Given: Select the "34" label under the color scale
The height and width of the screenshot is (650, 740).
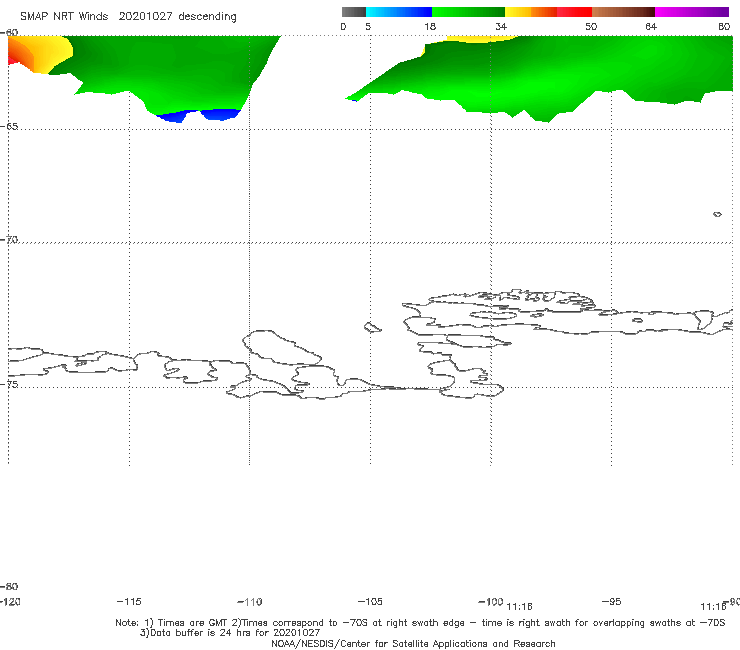Looking at the screenshot, I should click(x=501, y=26).
